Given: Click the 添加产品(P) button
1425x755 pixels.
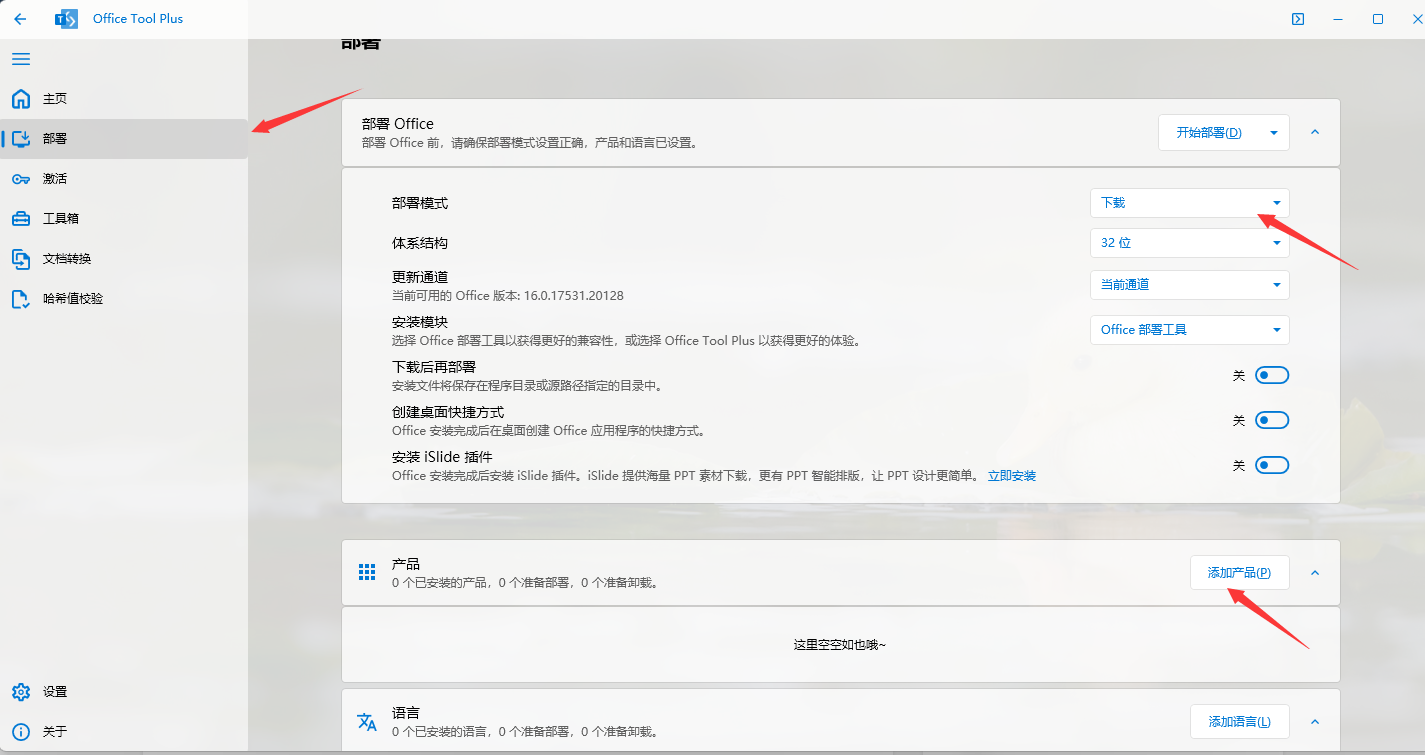Looking at the screenshot, I should point(1239,572).
